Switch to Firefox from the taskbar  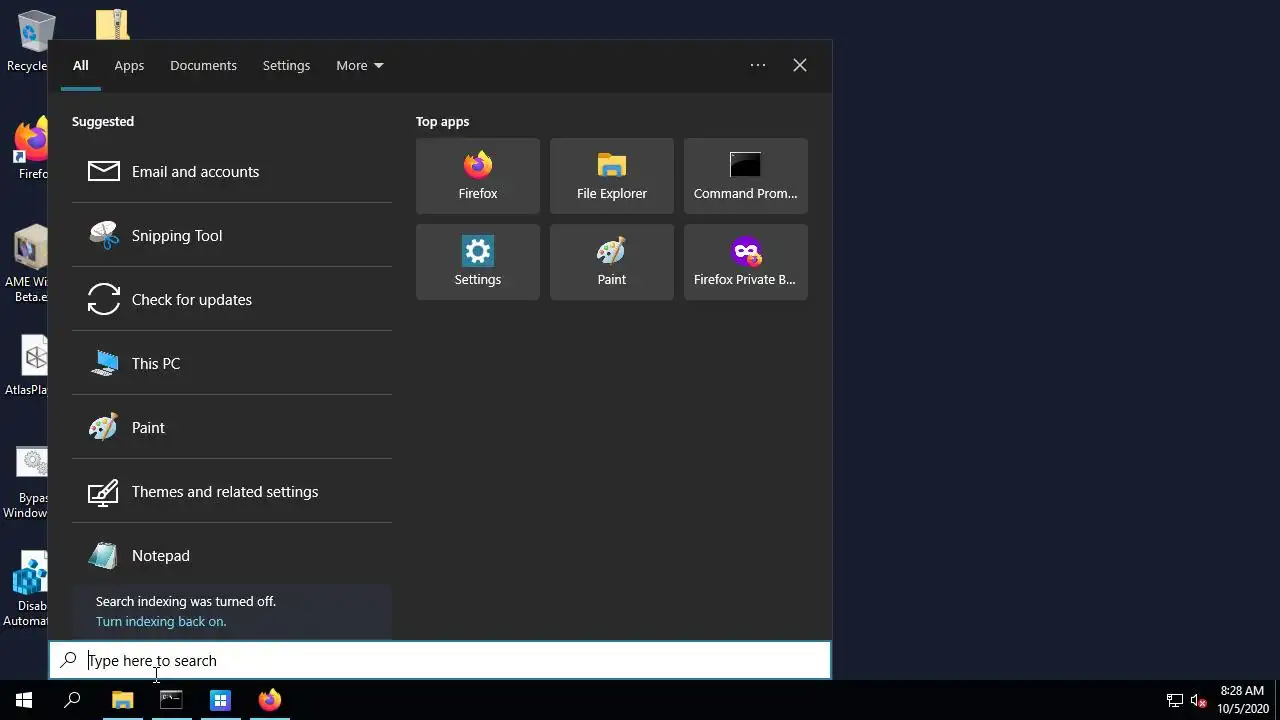pos(269,700)
